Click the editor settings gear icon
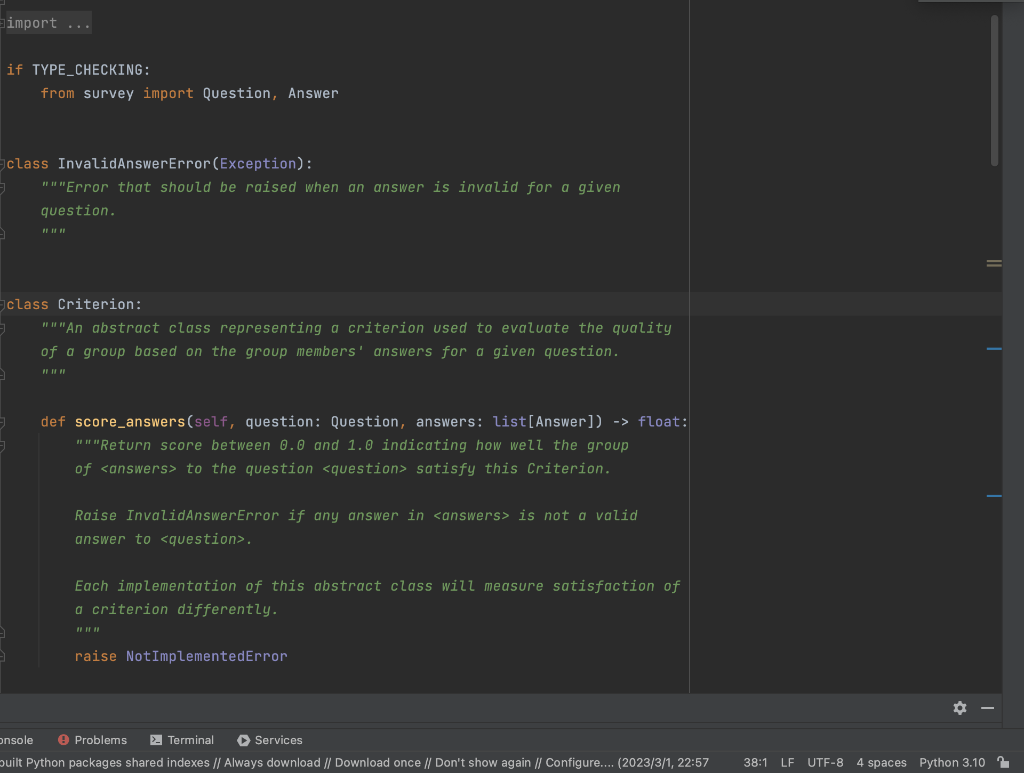1024x773 pixels. tap(959, 708)
